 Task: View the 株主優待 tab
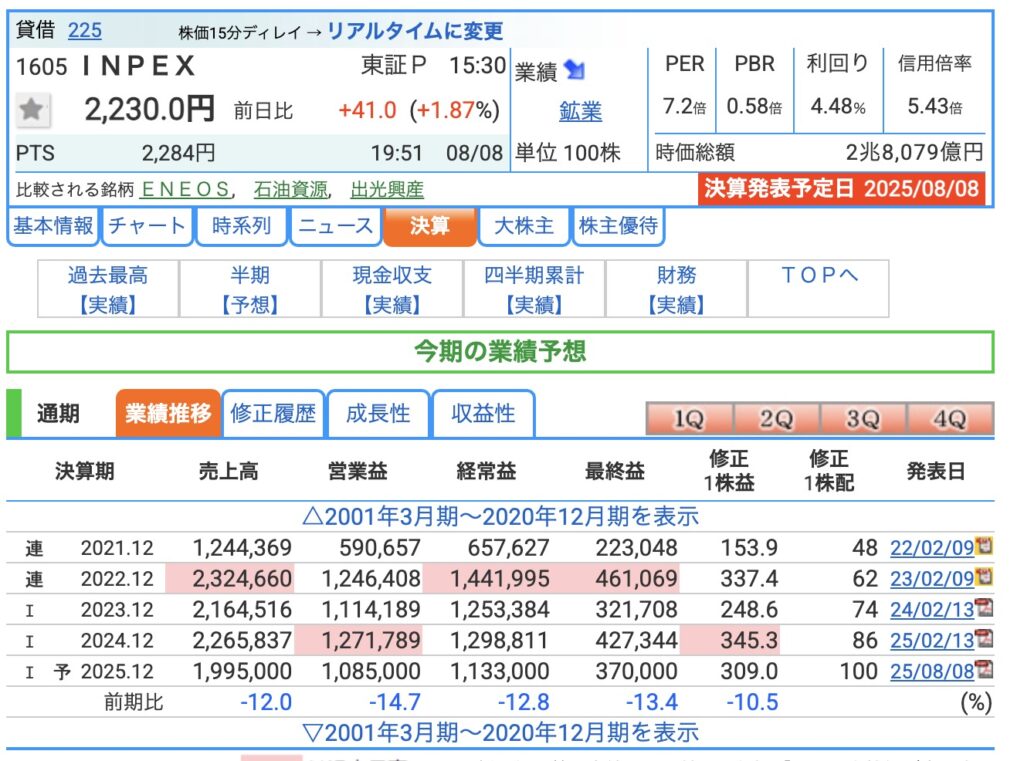[x=618, y=226]
